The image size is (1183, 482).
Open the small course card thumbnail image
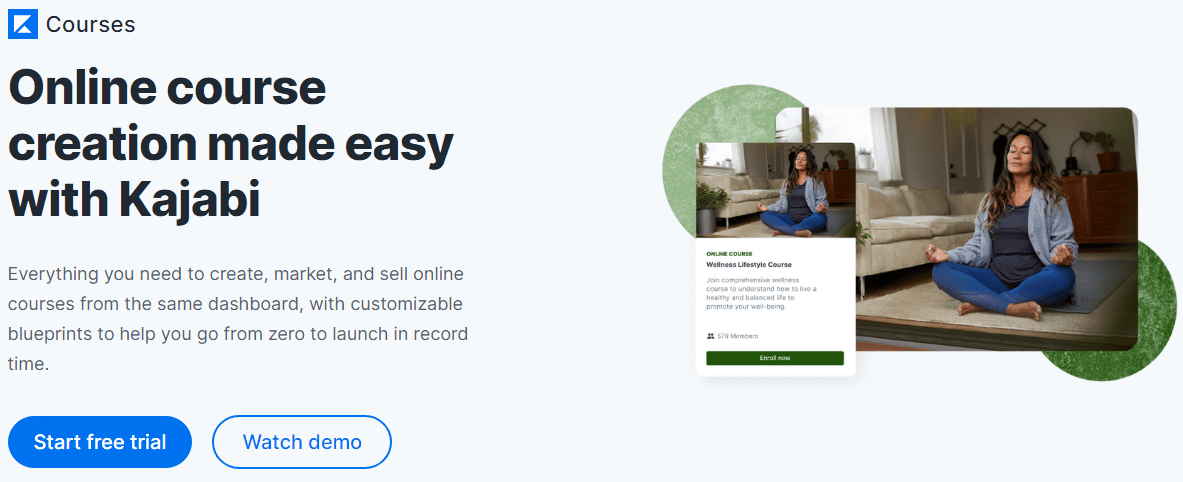click(775, 190)
